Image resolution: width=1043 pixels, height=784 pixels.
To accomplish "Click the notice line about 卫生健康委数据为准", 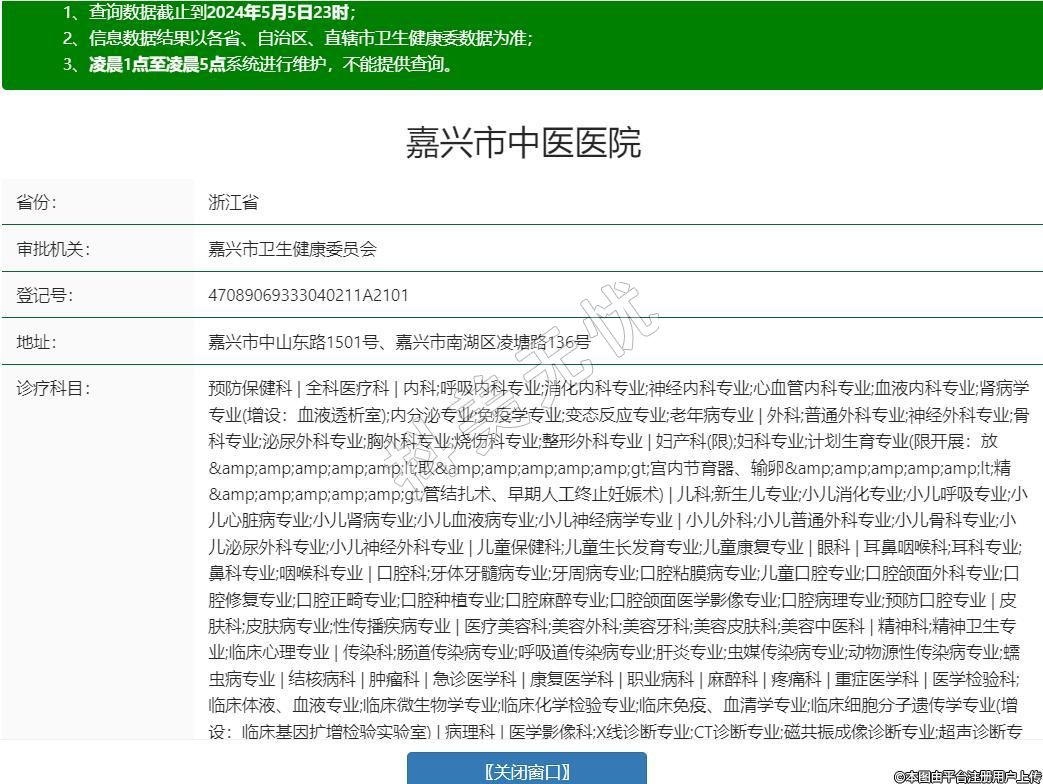I will [310, 39].
